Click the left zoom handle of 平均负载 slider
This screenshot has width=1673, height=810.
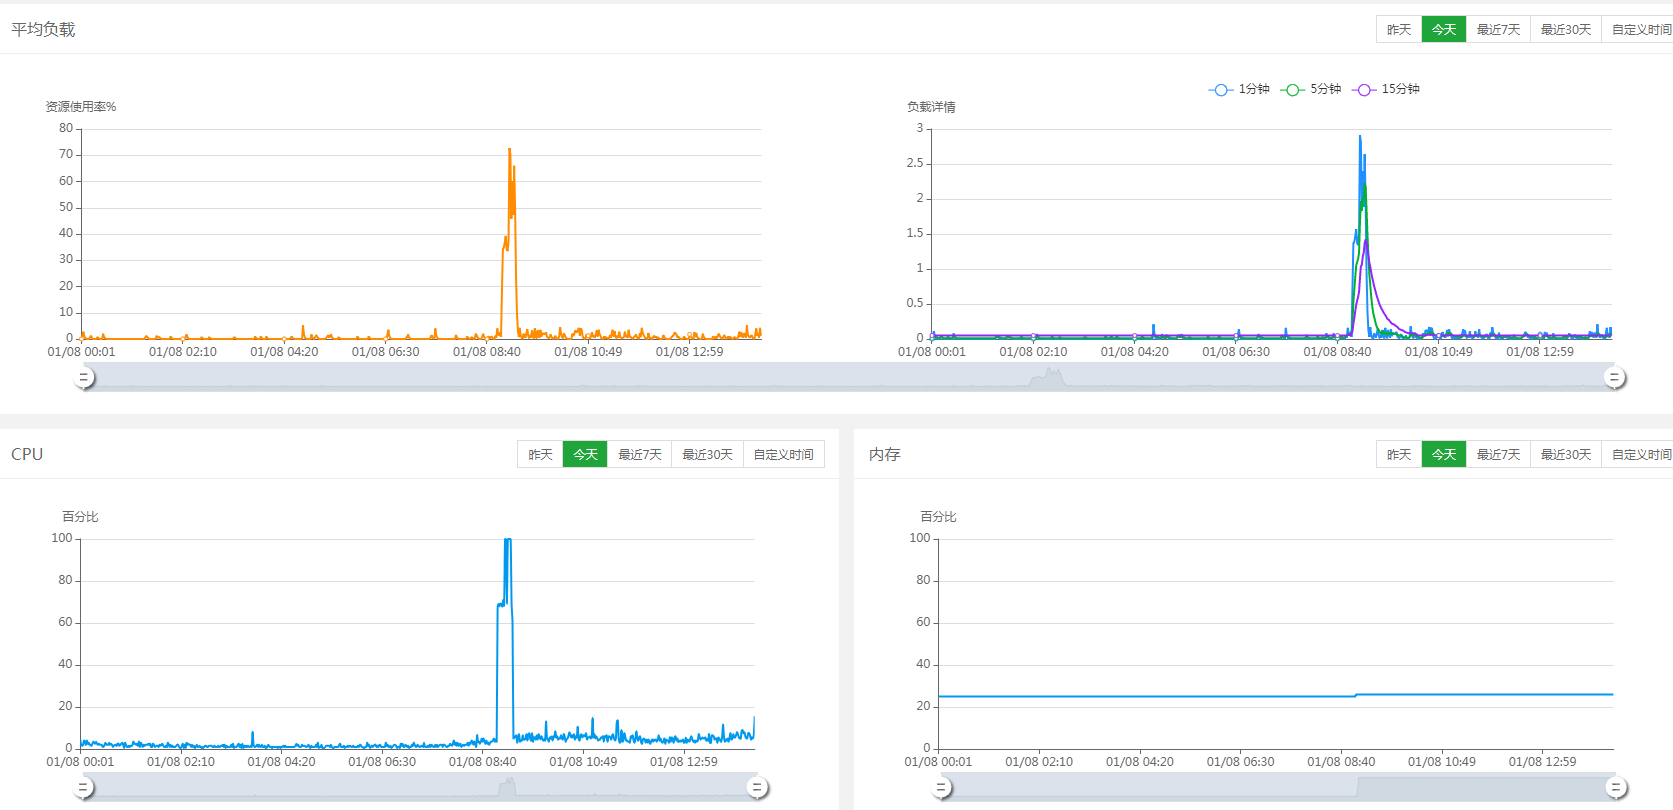85,377
